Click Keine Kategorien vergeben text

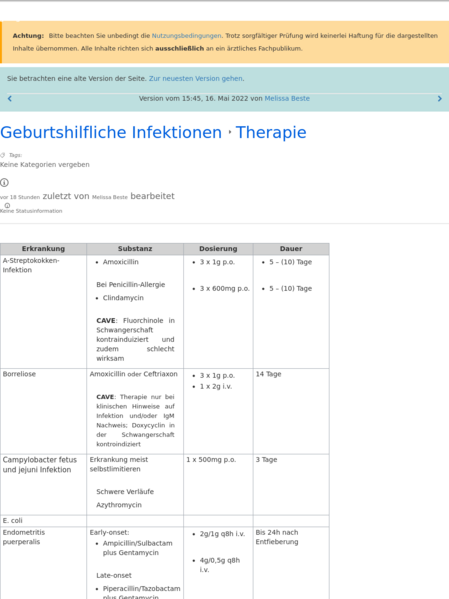coord(45,165)
